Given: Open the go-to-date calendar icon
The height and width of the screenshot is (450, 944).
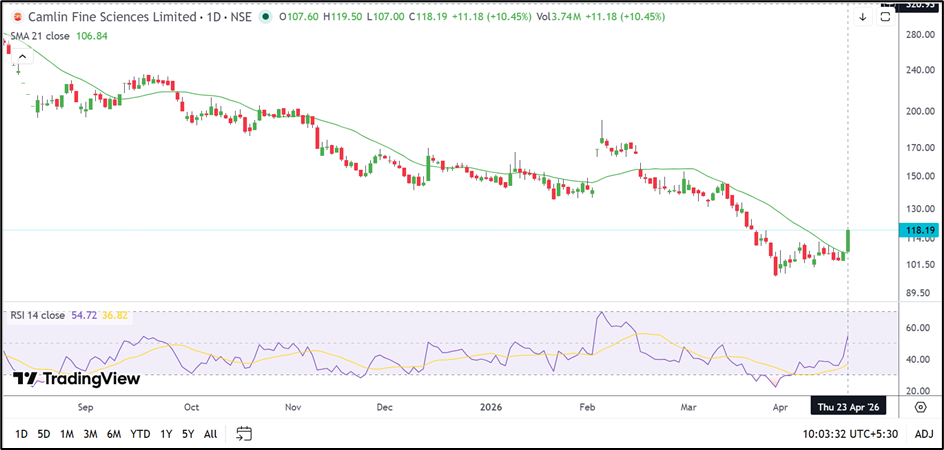Looking at the screenshot, I should 244,433.
